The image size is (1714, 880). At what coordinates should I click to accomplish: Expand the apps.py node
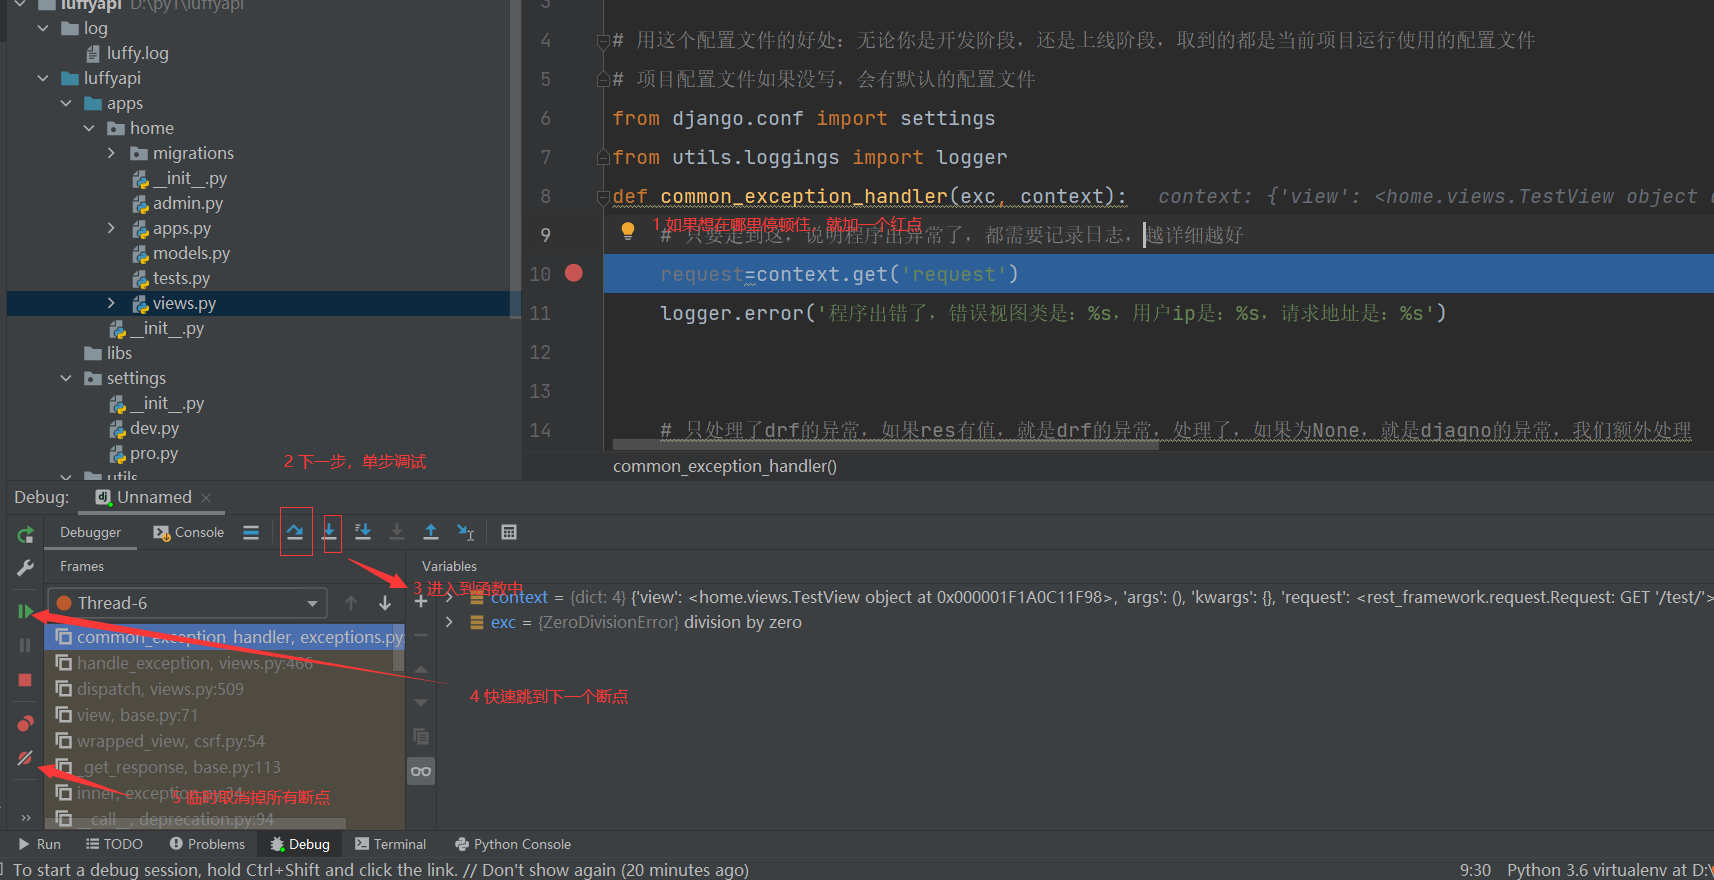pyautogui.click(x=112, y=228)
